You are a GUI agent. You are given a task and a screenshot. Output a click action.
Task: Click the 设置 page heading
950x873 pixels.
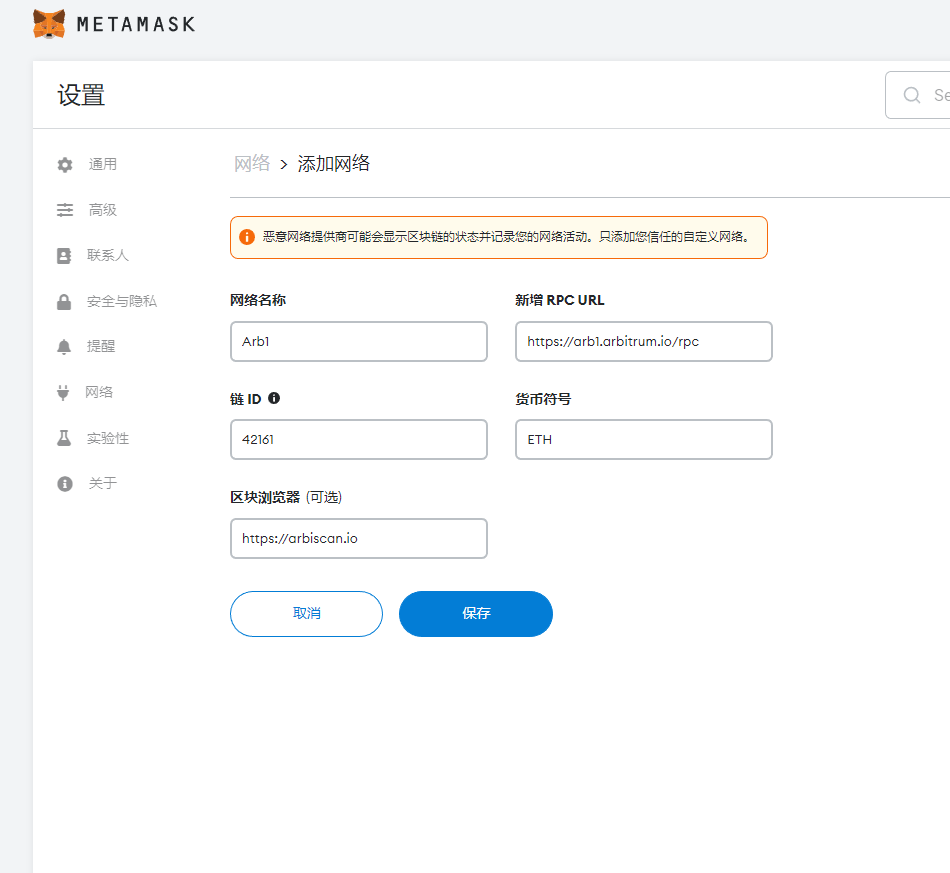click(81, 95)
